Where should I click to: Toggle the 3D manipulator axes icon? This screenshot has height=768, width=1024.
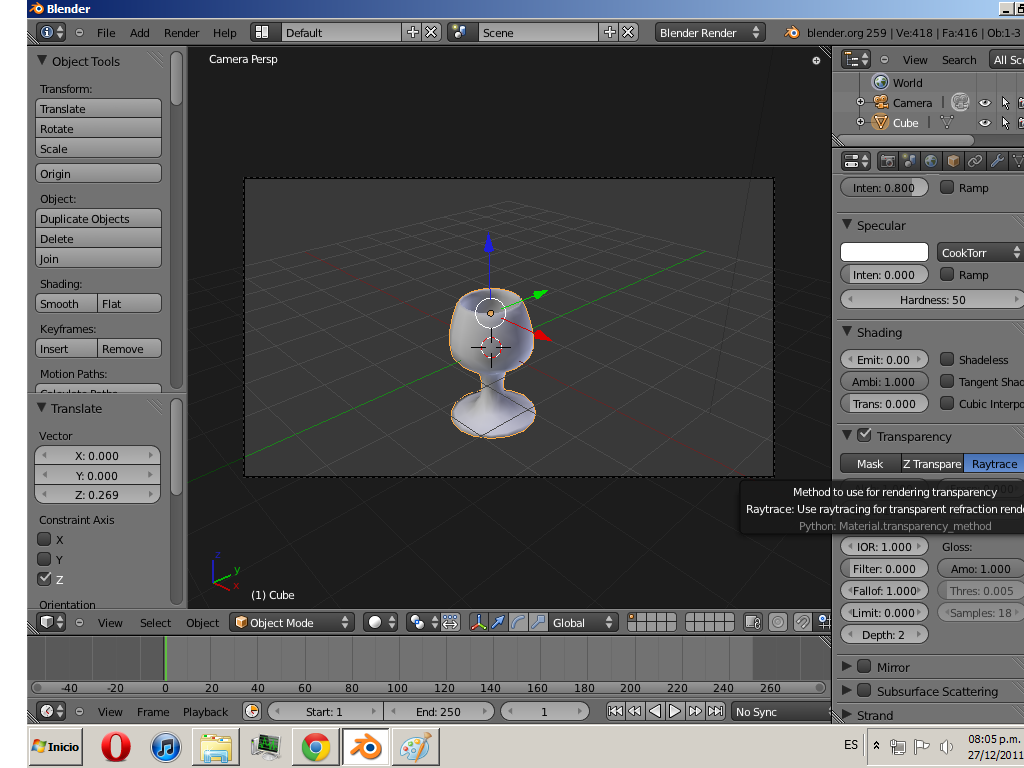[478, 622]
